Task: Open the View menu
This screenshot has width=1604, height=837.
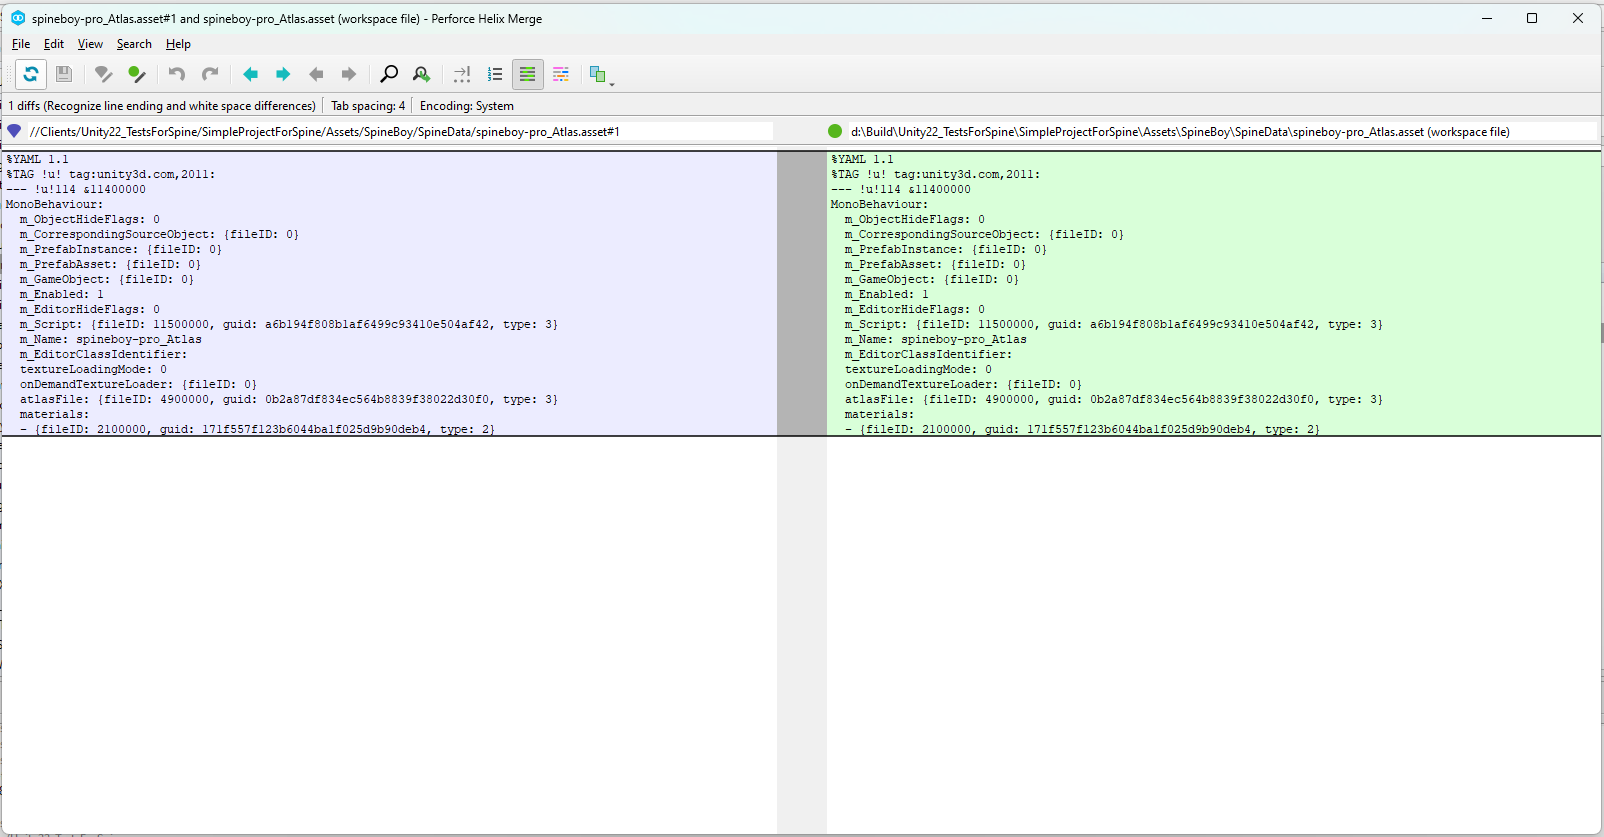Action: coord(90,44)
